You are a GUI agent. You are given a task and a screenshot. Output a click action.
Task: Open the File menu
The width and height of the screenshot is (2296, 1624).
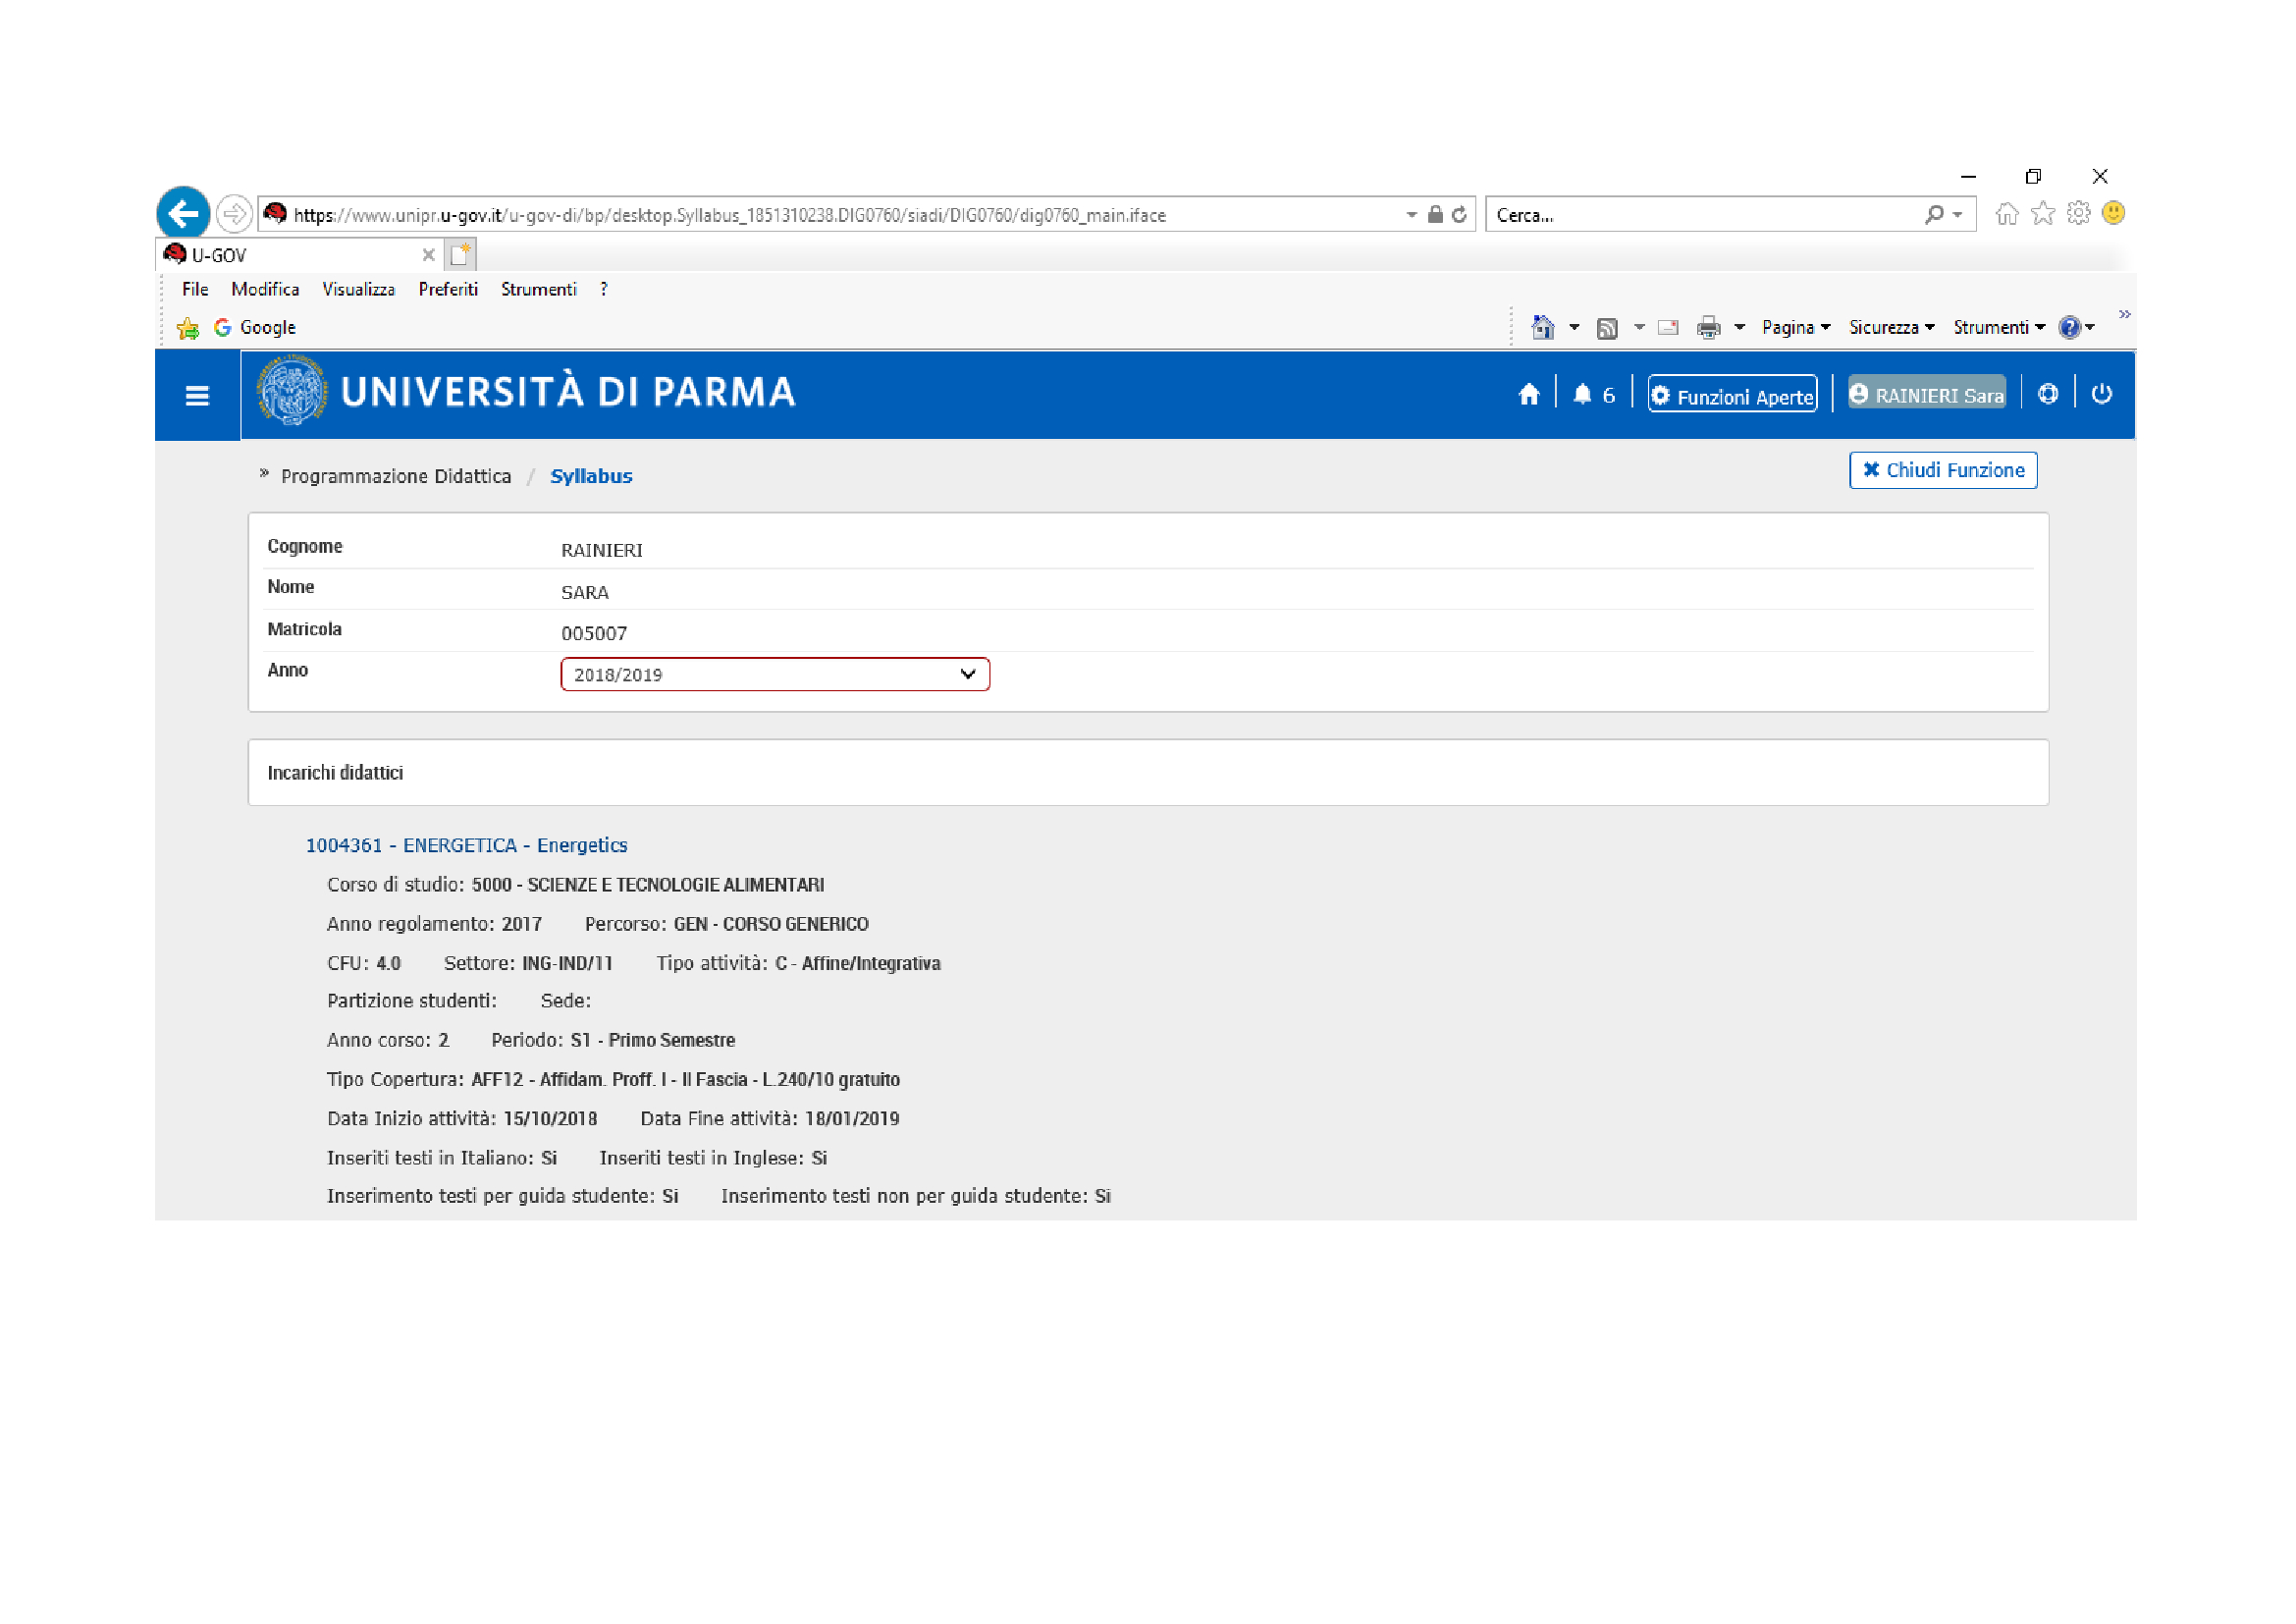(x=195, y=289)
